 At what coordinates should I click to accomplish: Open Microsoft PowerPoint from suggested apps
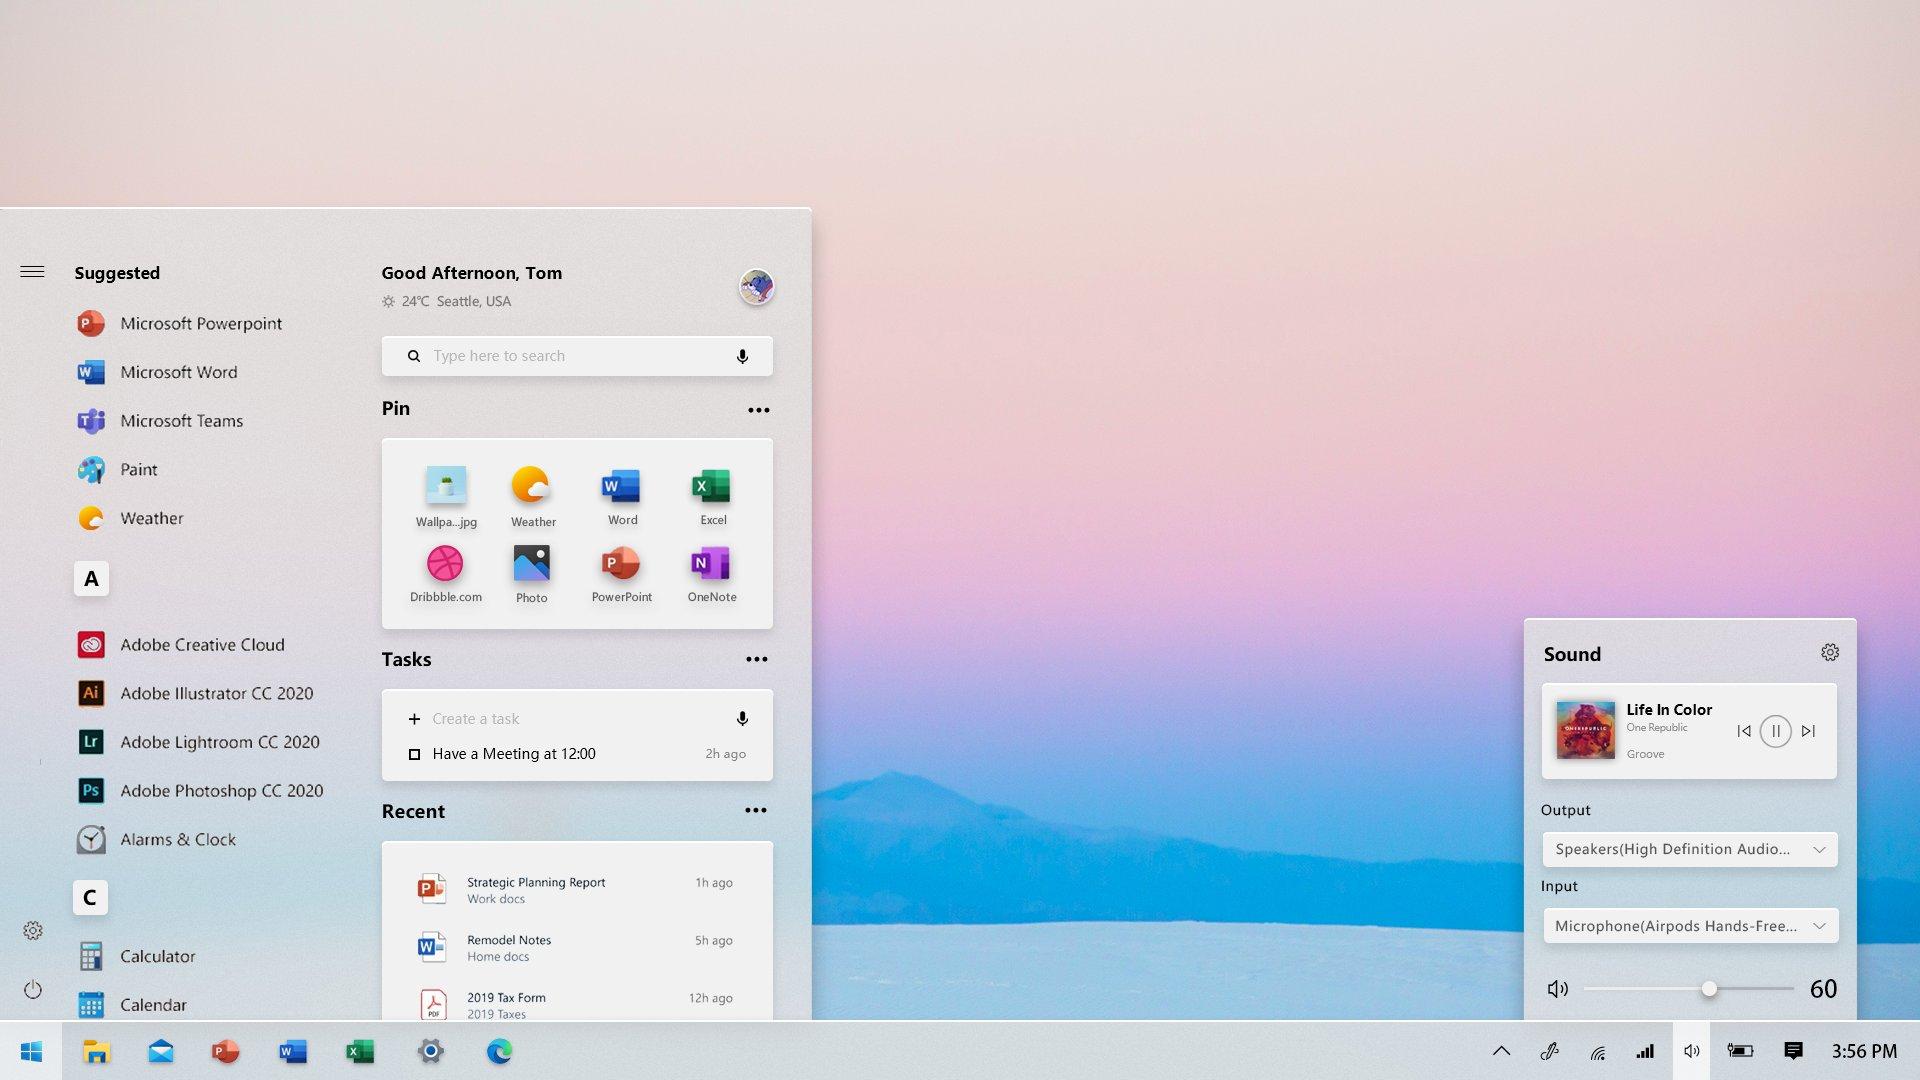200,323
